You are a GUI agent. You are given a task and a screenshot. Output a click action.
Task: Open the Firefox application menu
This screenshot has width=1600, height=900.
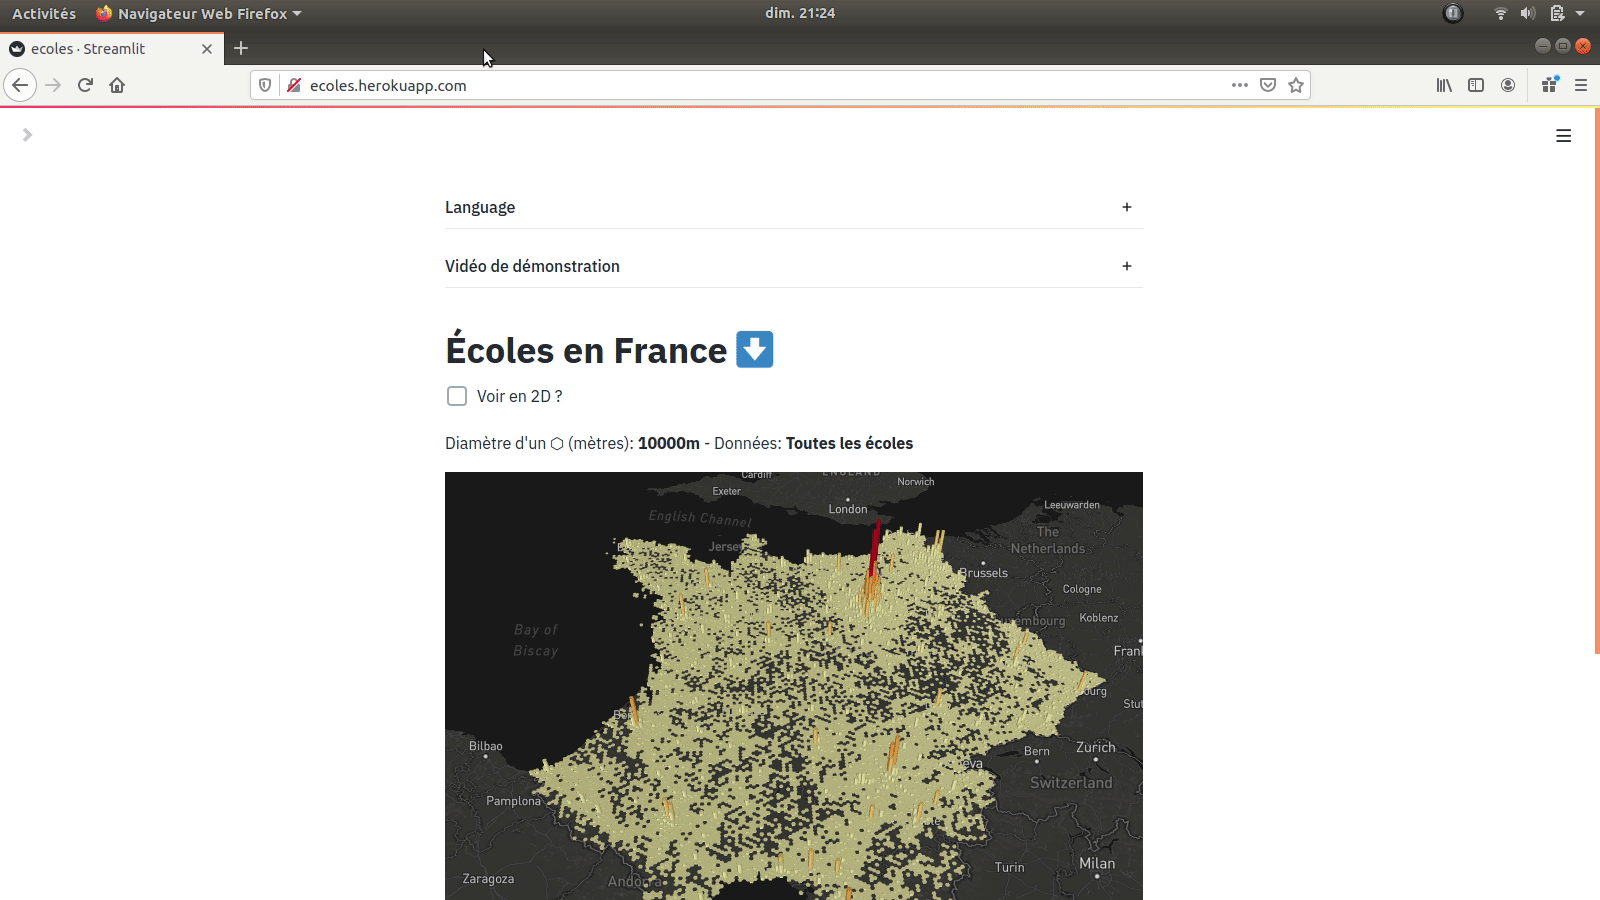(x=1581, y=85)
